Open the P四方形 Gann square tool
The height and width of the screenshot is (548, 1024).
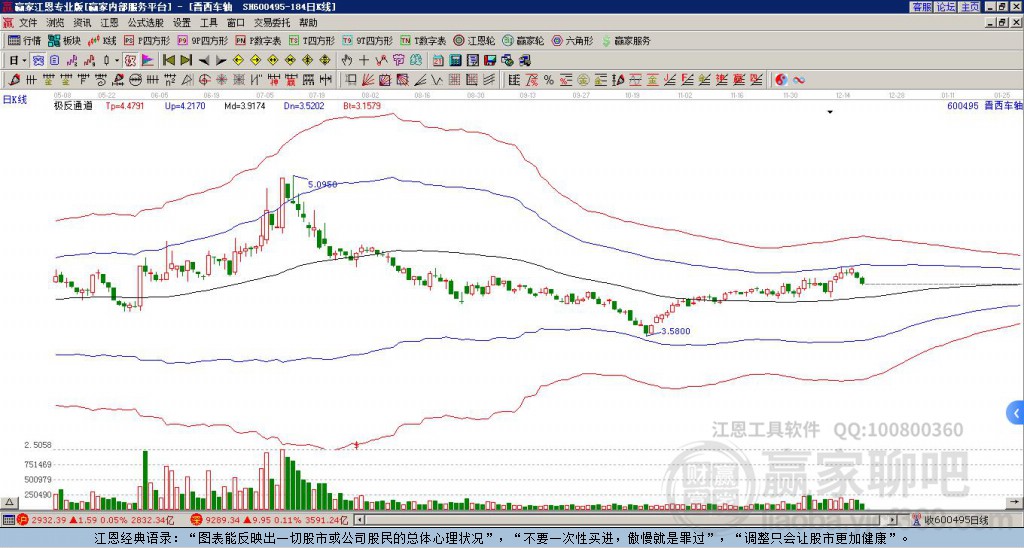(147, 40)
